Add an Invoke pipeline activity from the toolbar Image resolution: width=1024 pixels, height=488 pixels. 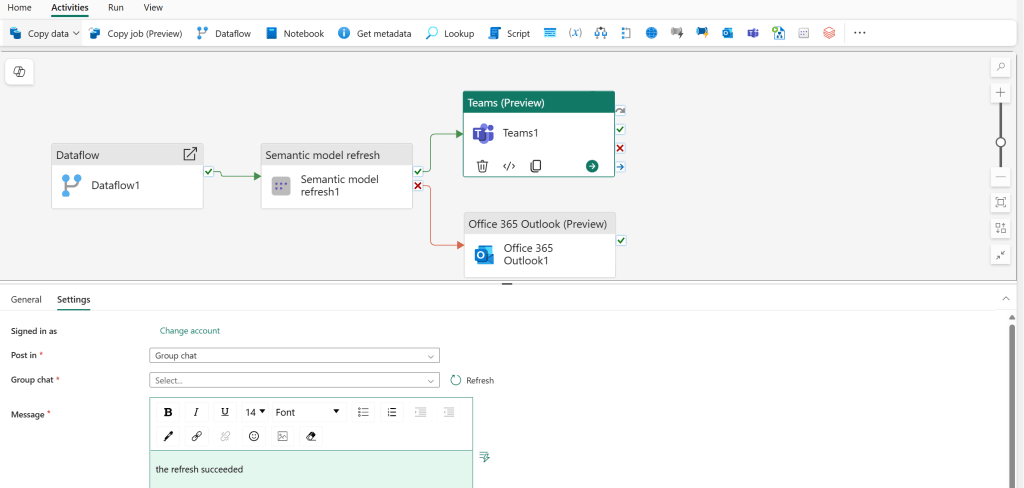(x=778, y=33)
